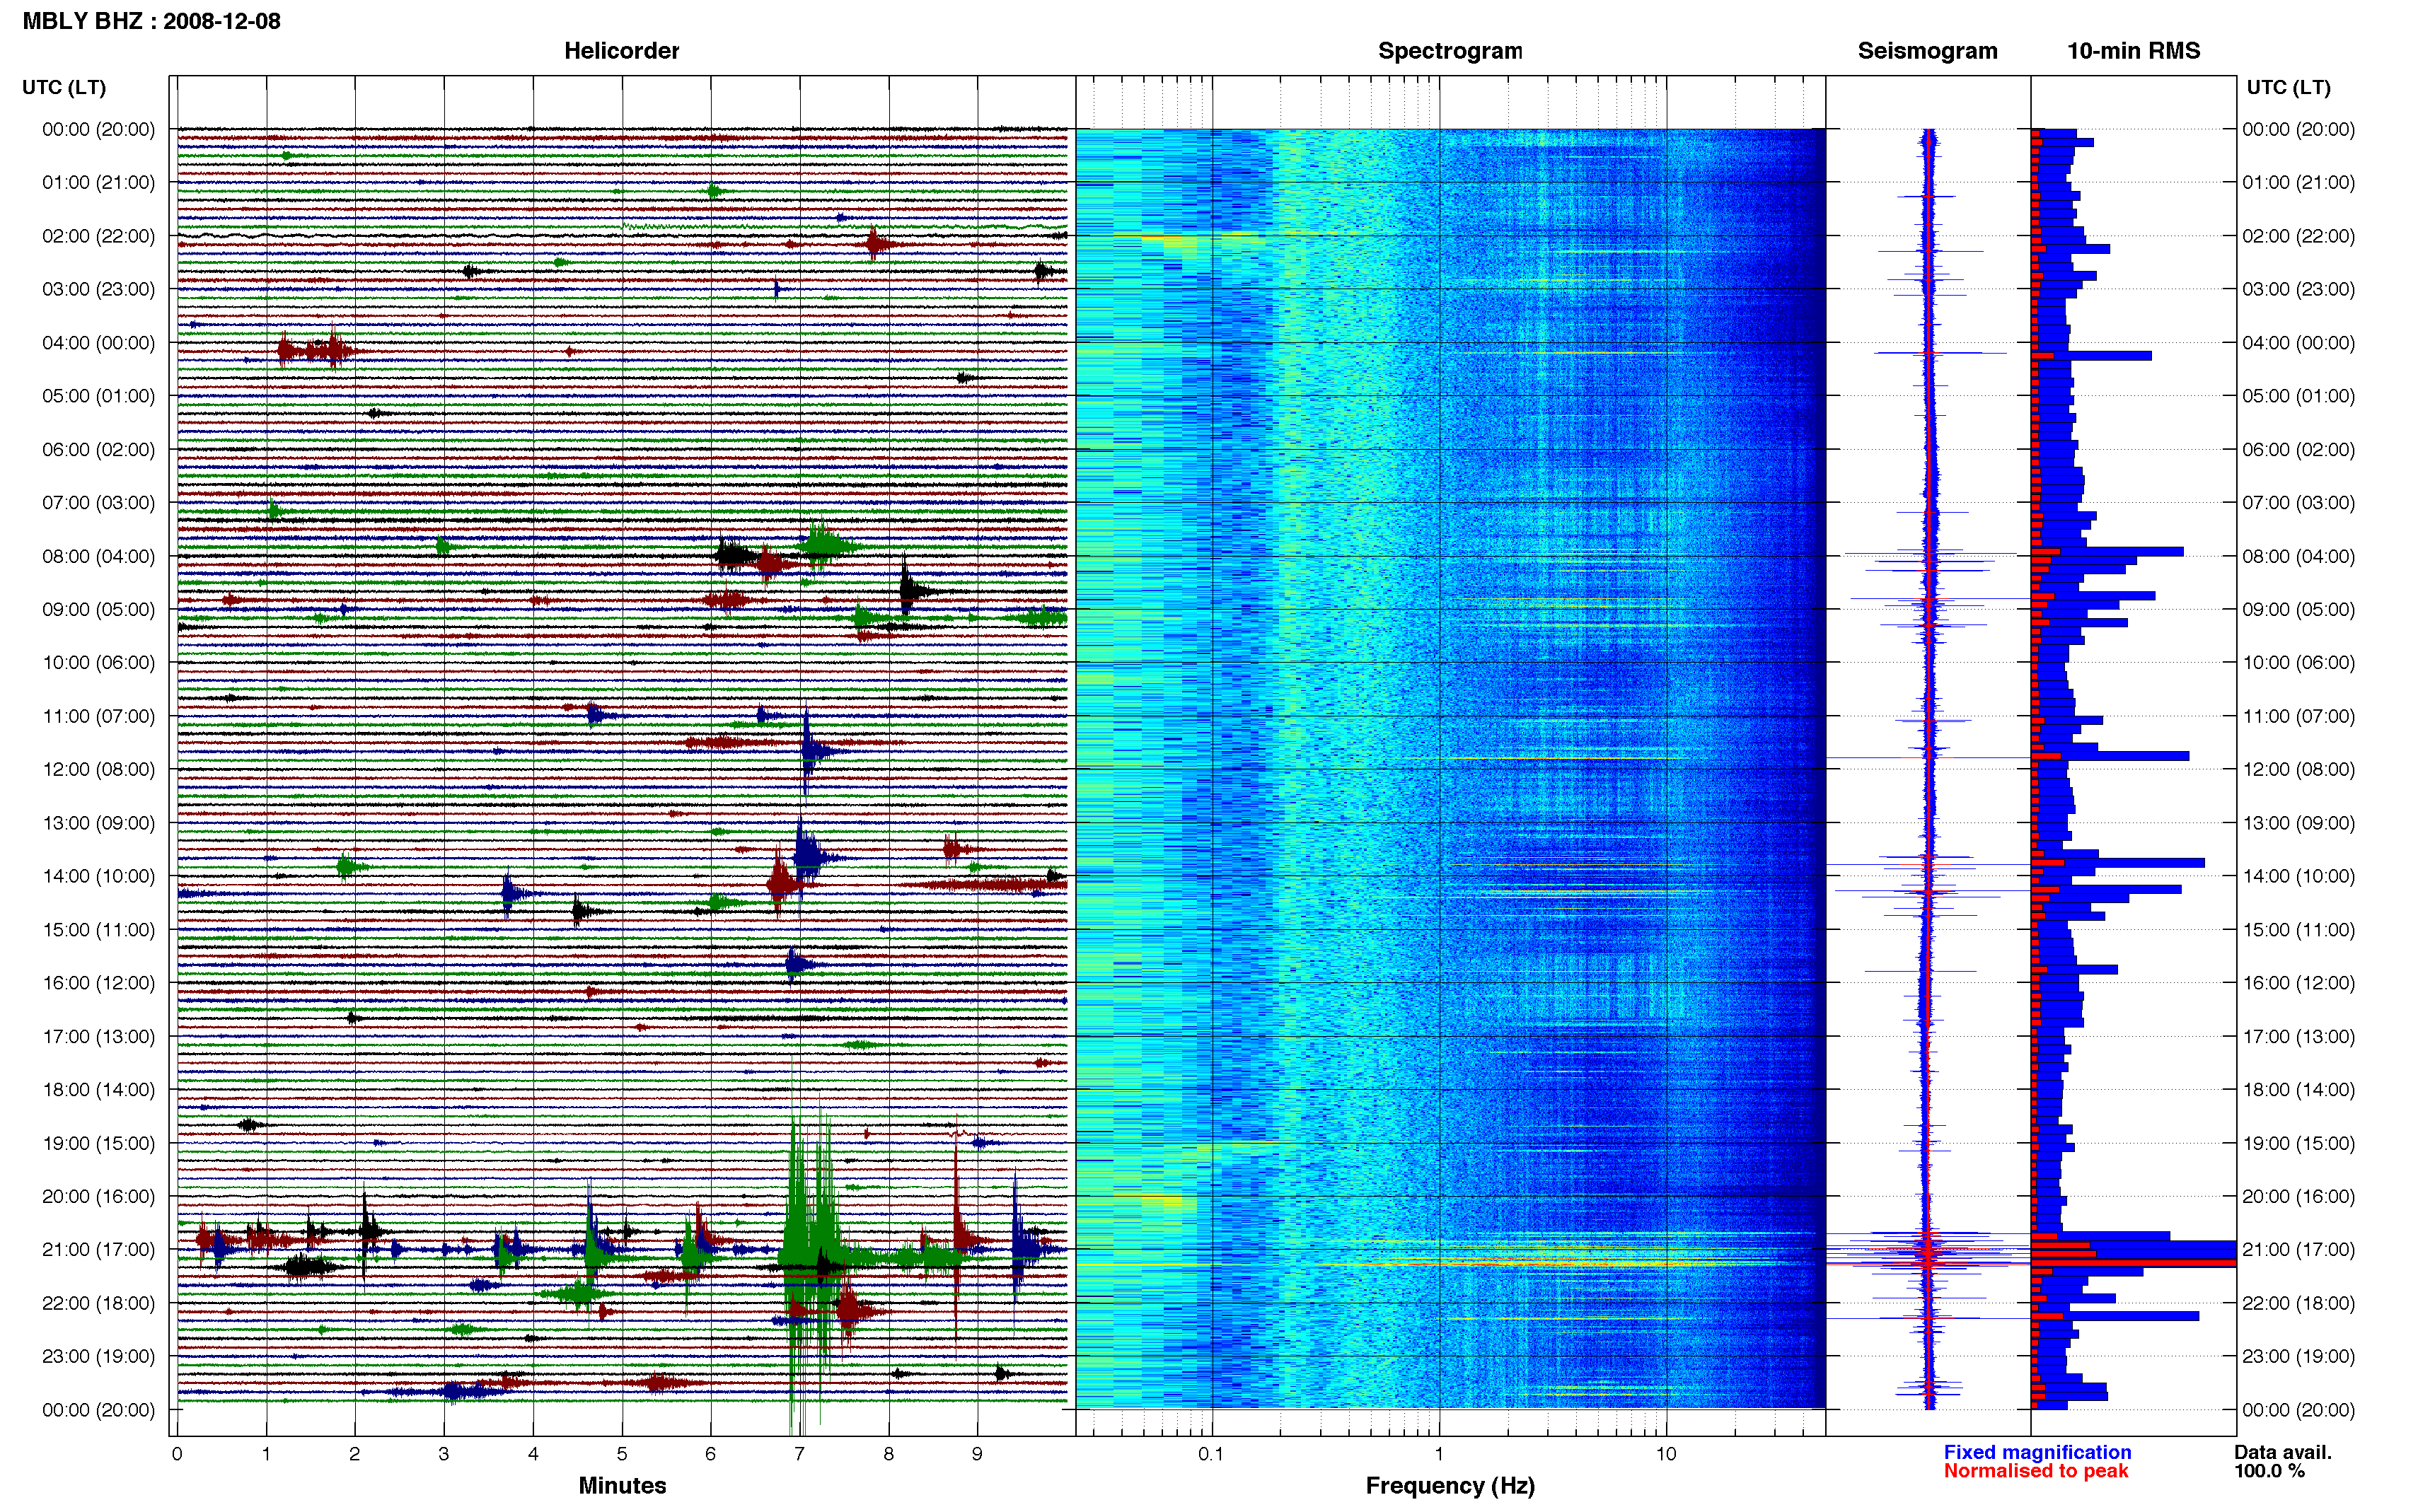Click the title 'MBLY BHZ : 2008-12-08'
Viewport: 2418px width, 1512px height.
[151, 21]
